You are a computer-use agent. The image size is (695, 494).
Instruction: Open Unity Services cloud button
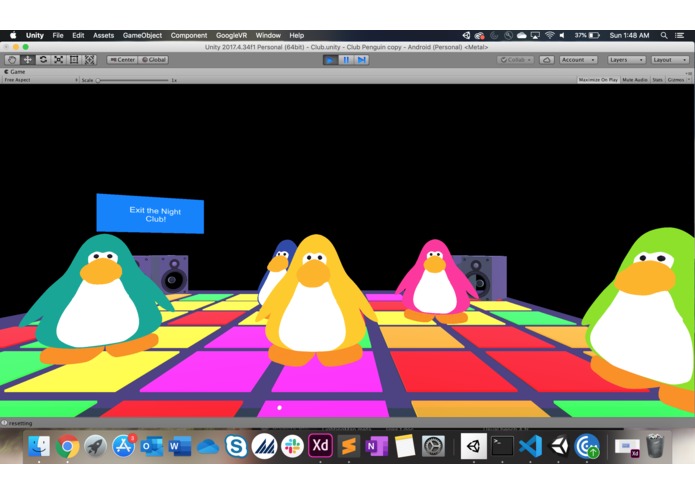pyautogui.click(x=547, y=60)
